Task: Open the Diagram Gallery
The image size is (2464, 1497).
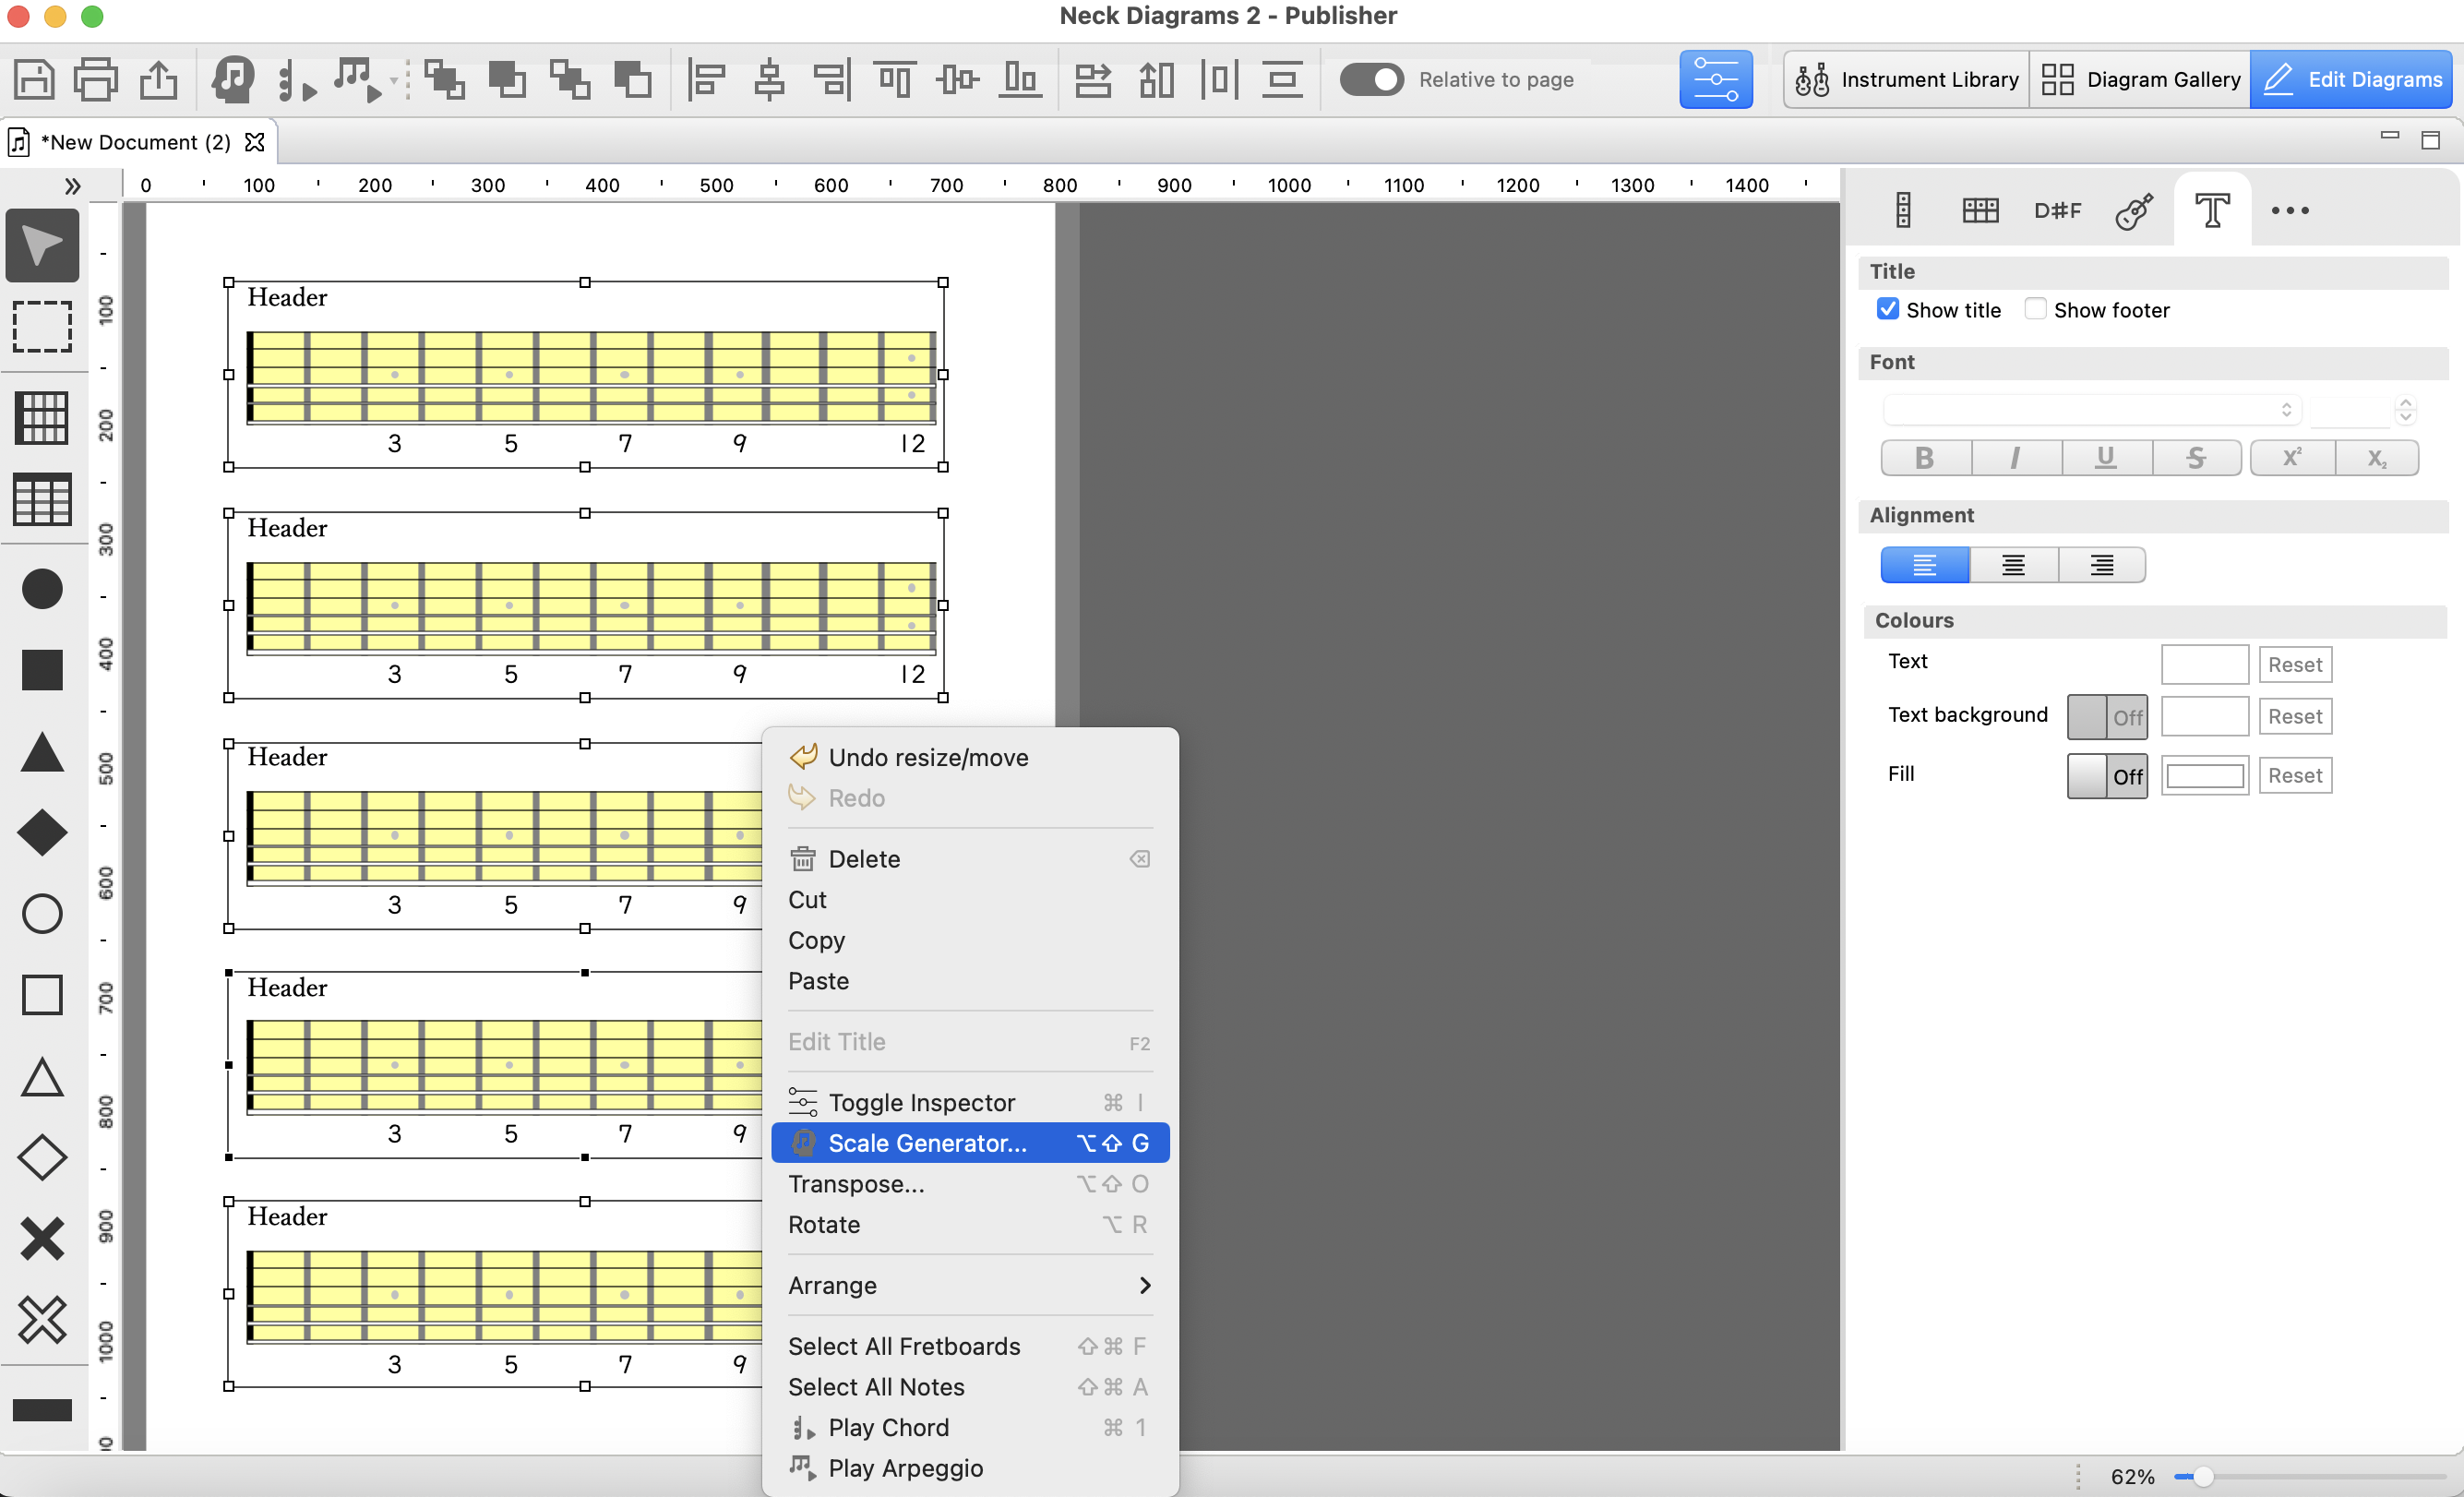Action: 2140,79
